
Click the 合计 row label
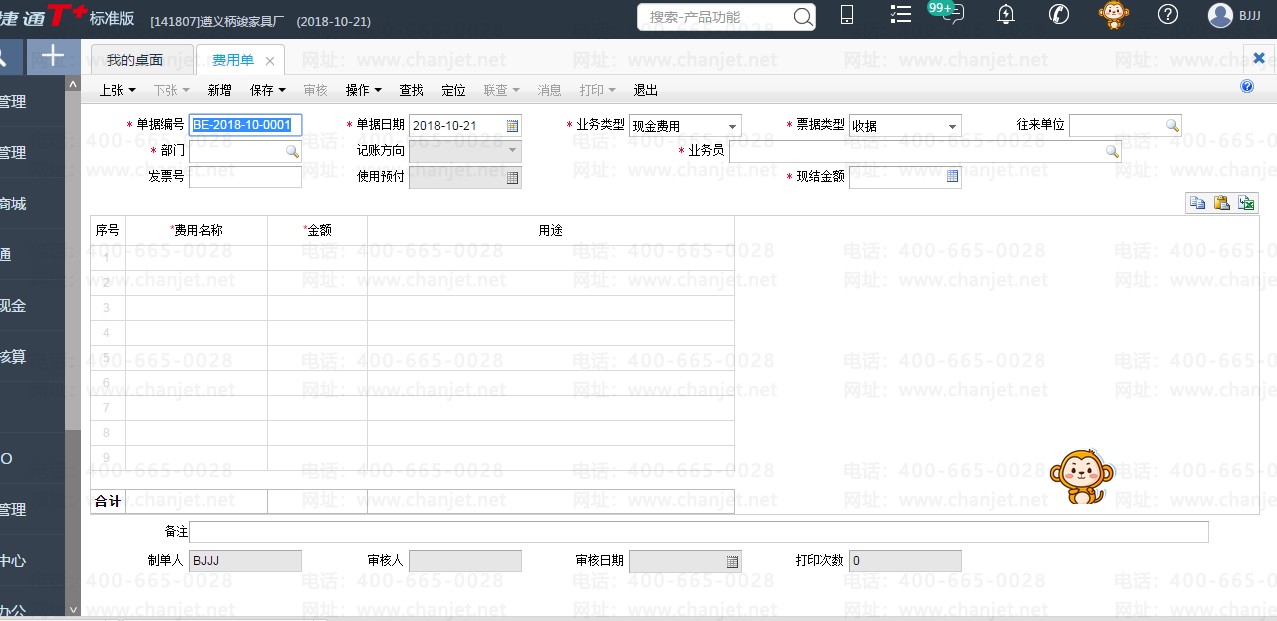(x=108, y=501)
